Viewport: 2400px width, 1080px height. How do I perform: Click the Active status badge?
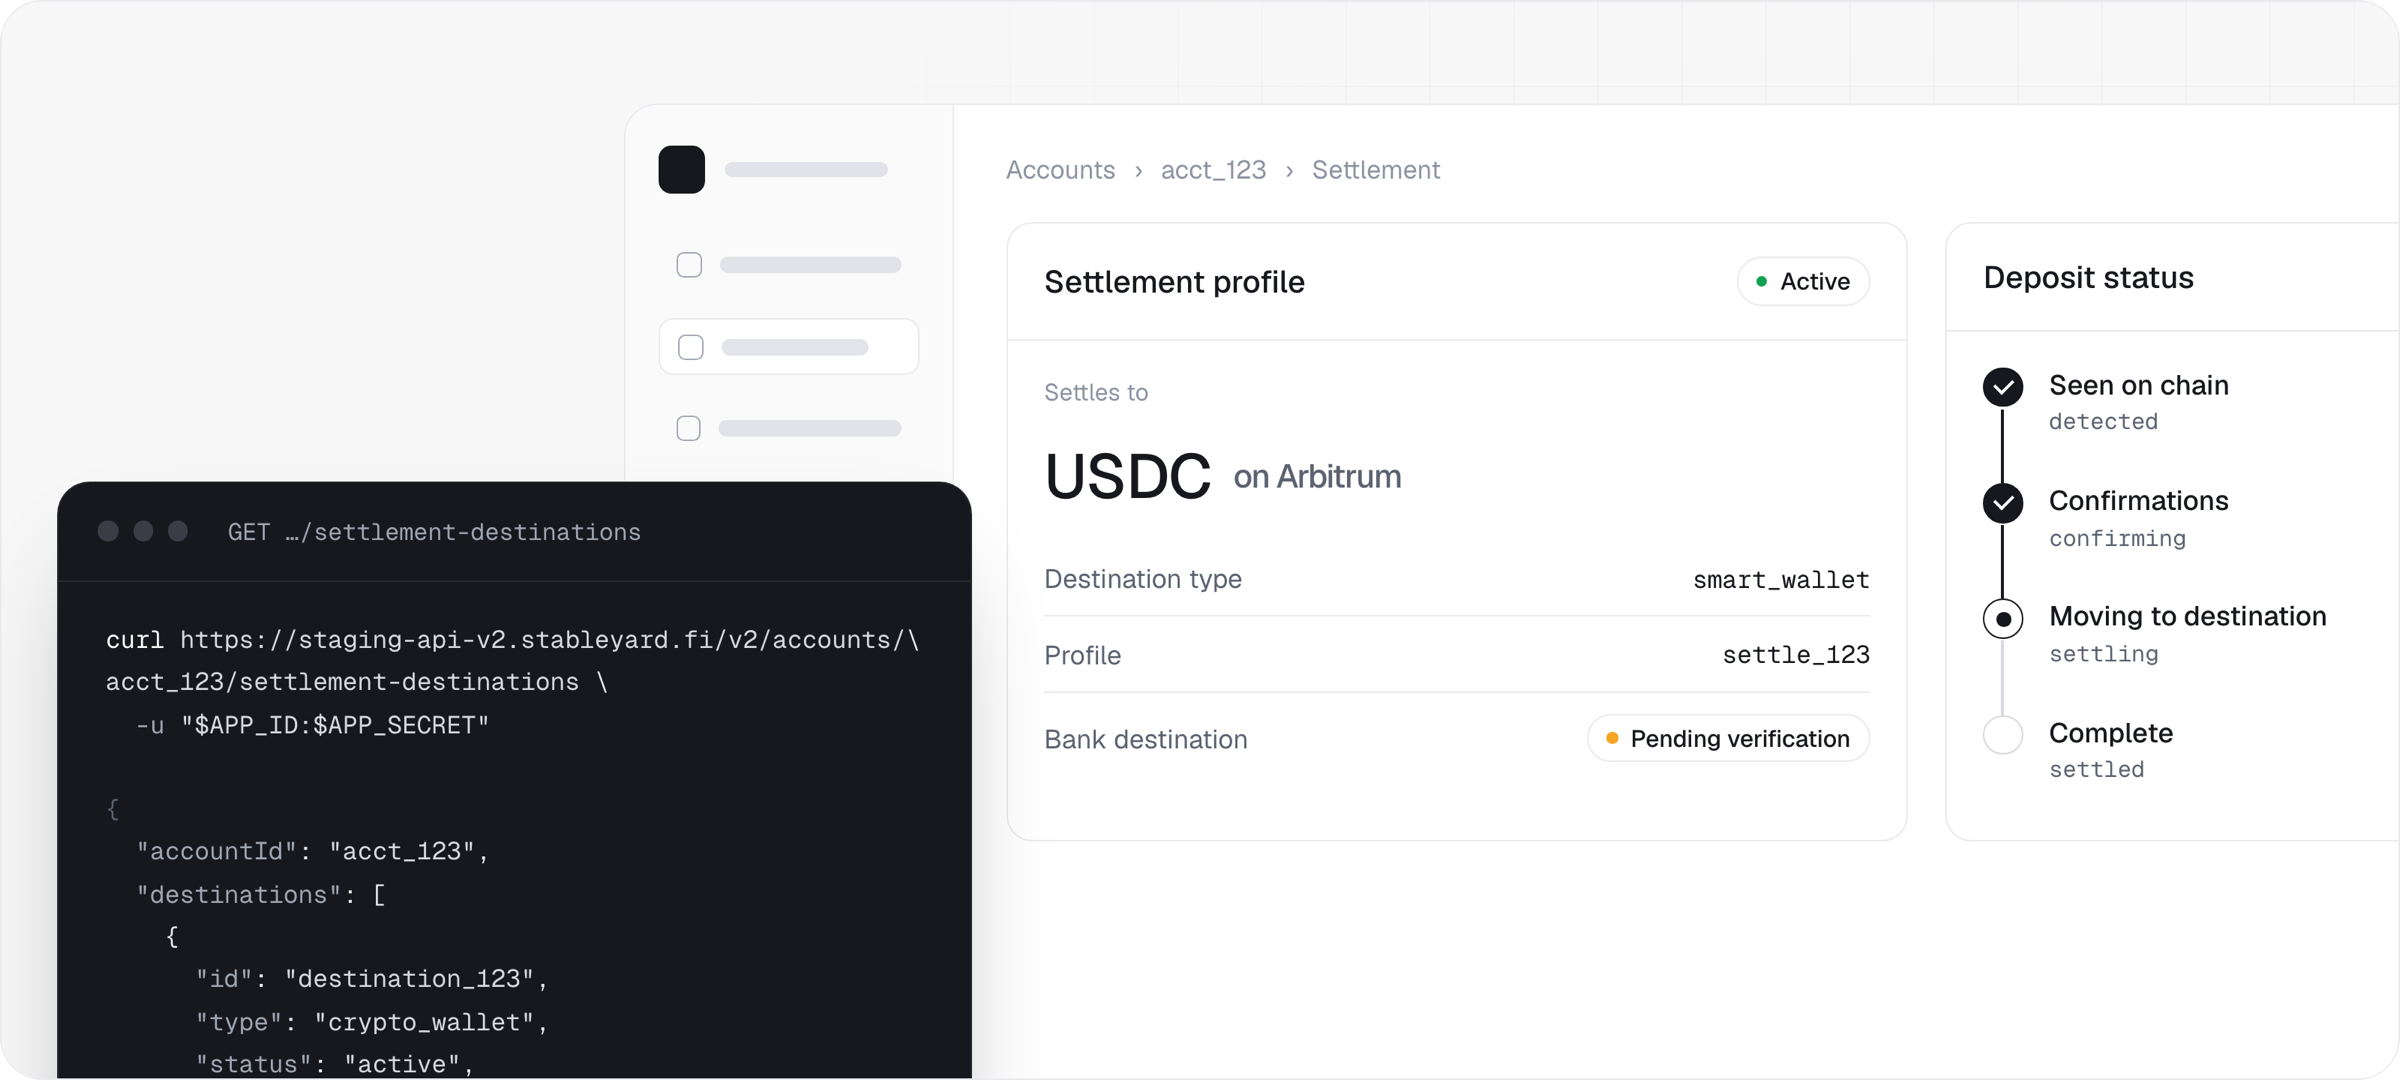[1803, 282]
